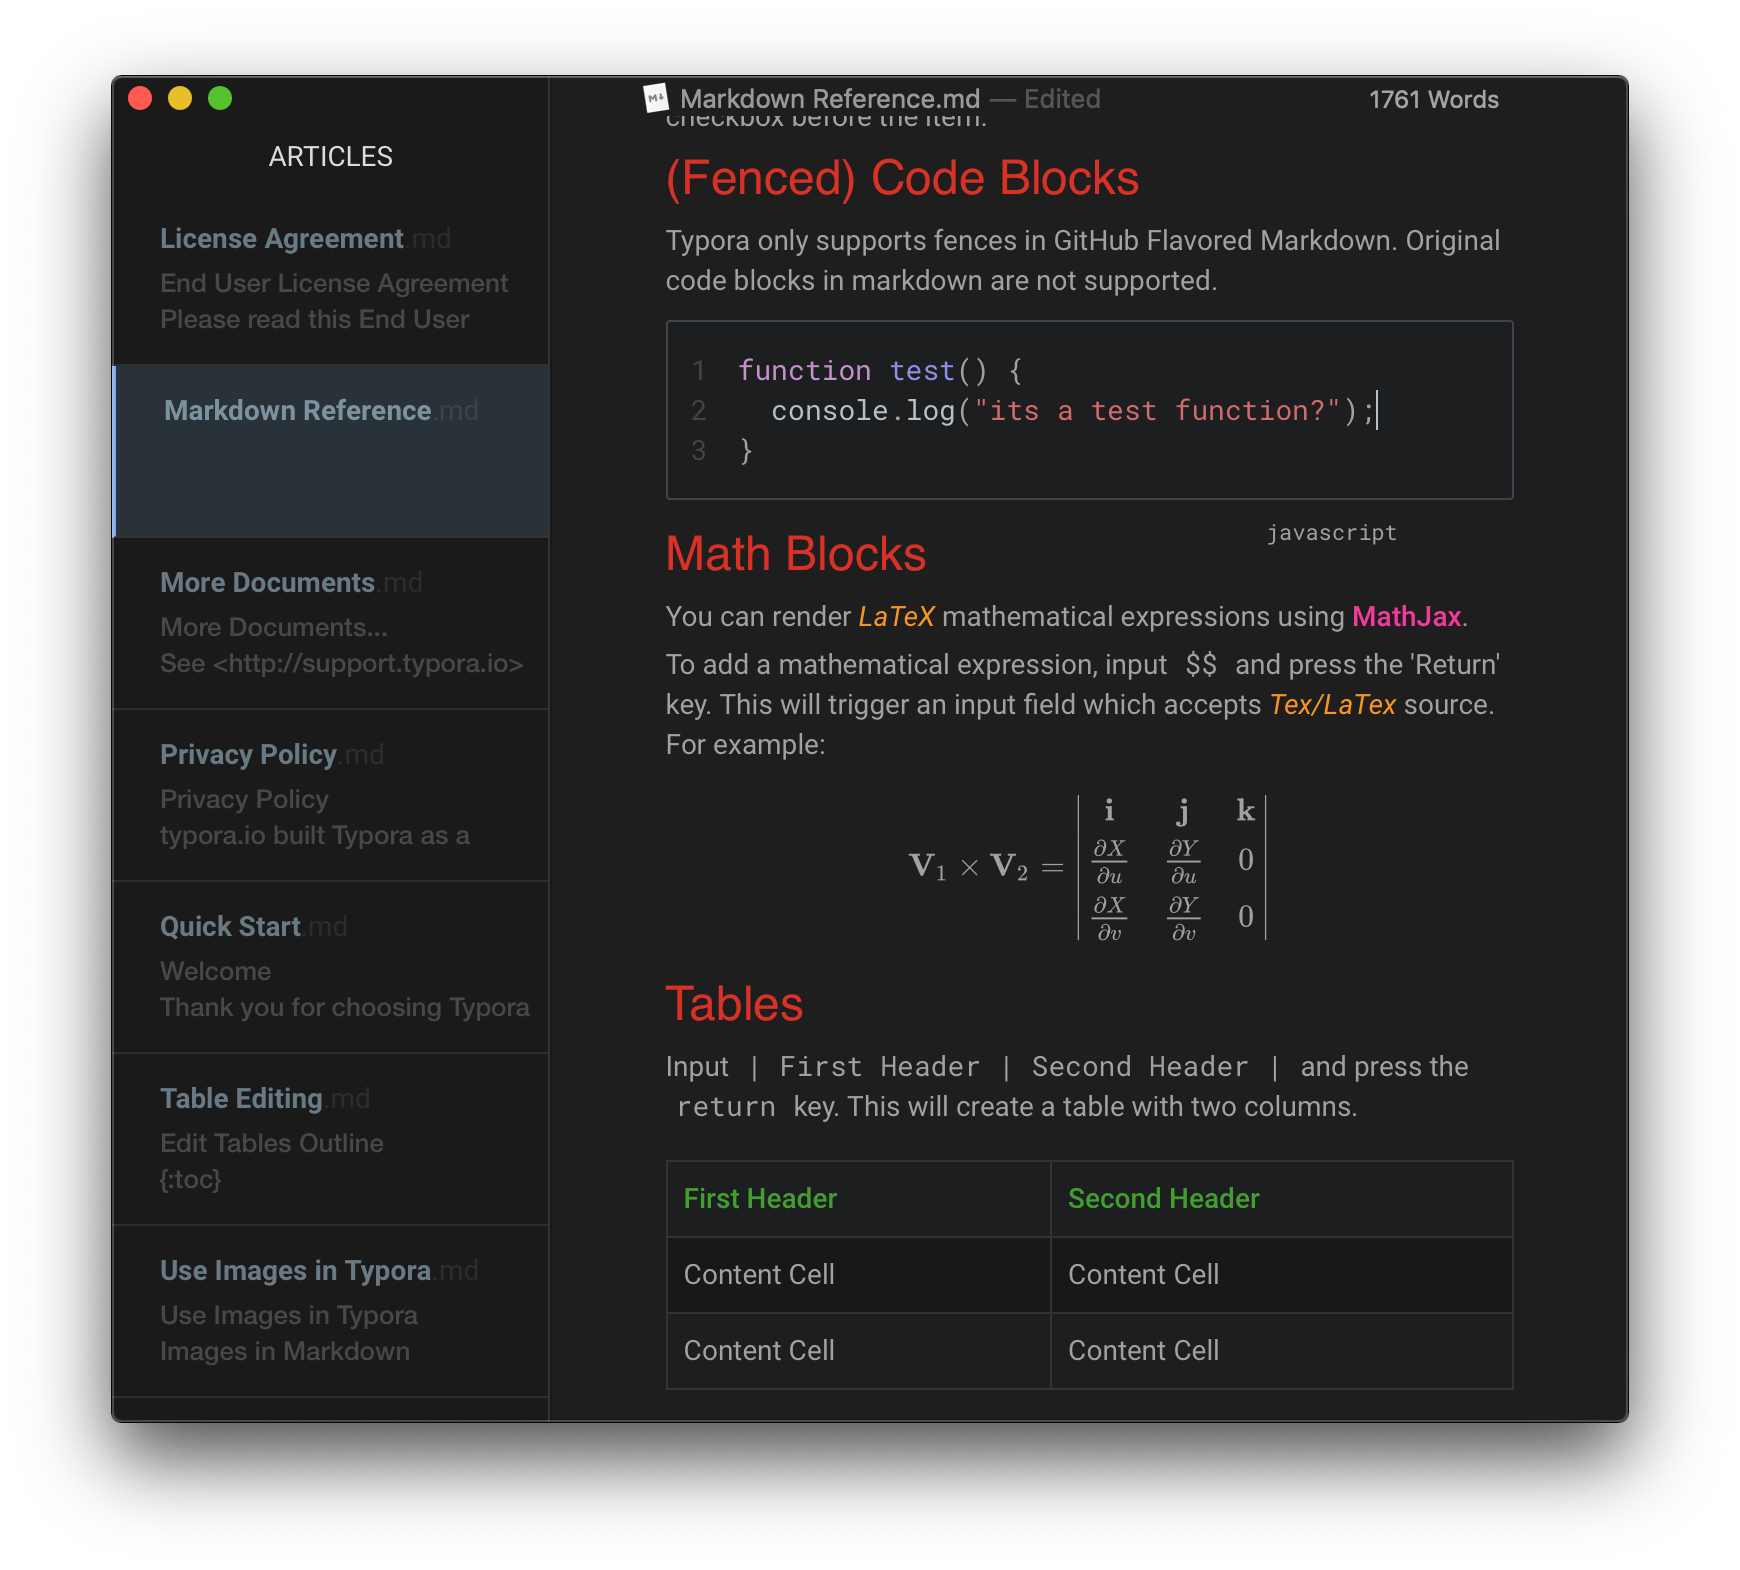This screenshot has width=1740, height=1570.
Task: Open Use Images in Typora.md article
Action: coord(331,1311)
